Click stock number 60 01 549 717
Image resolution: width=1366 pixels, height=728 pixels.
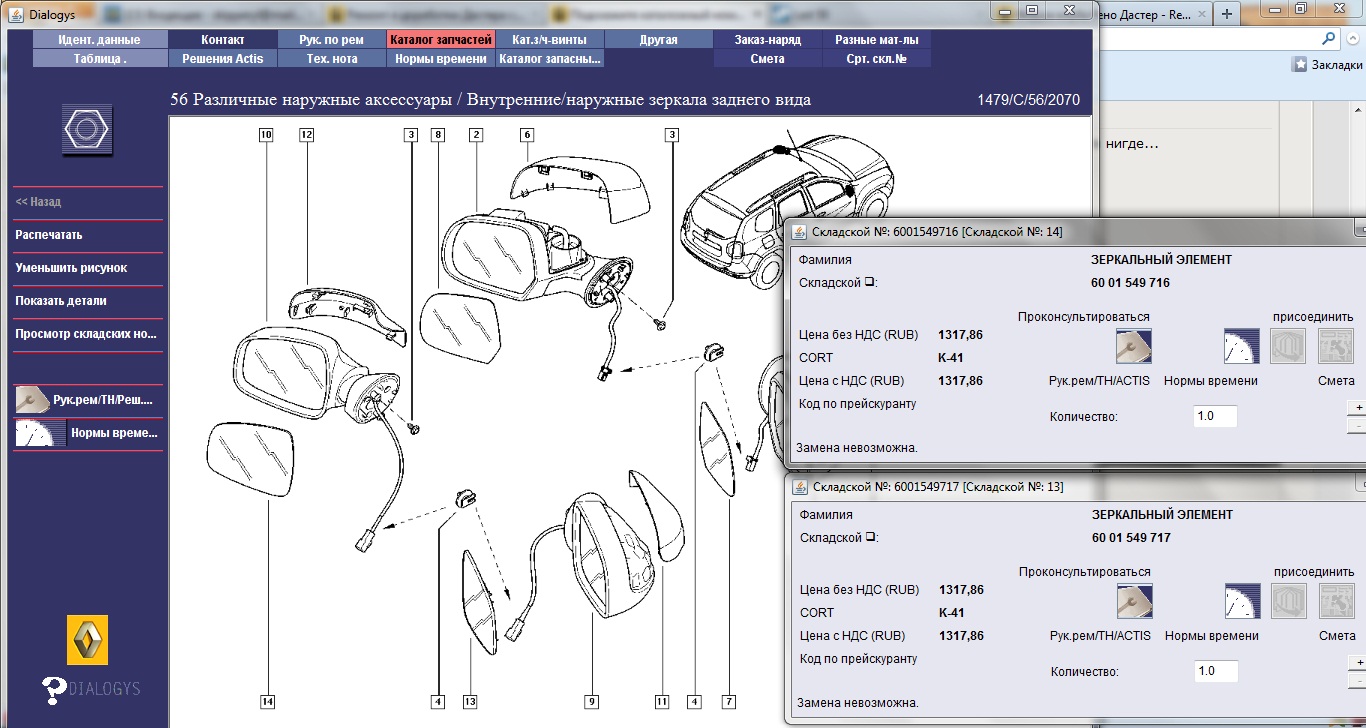(1131, 538)
